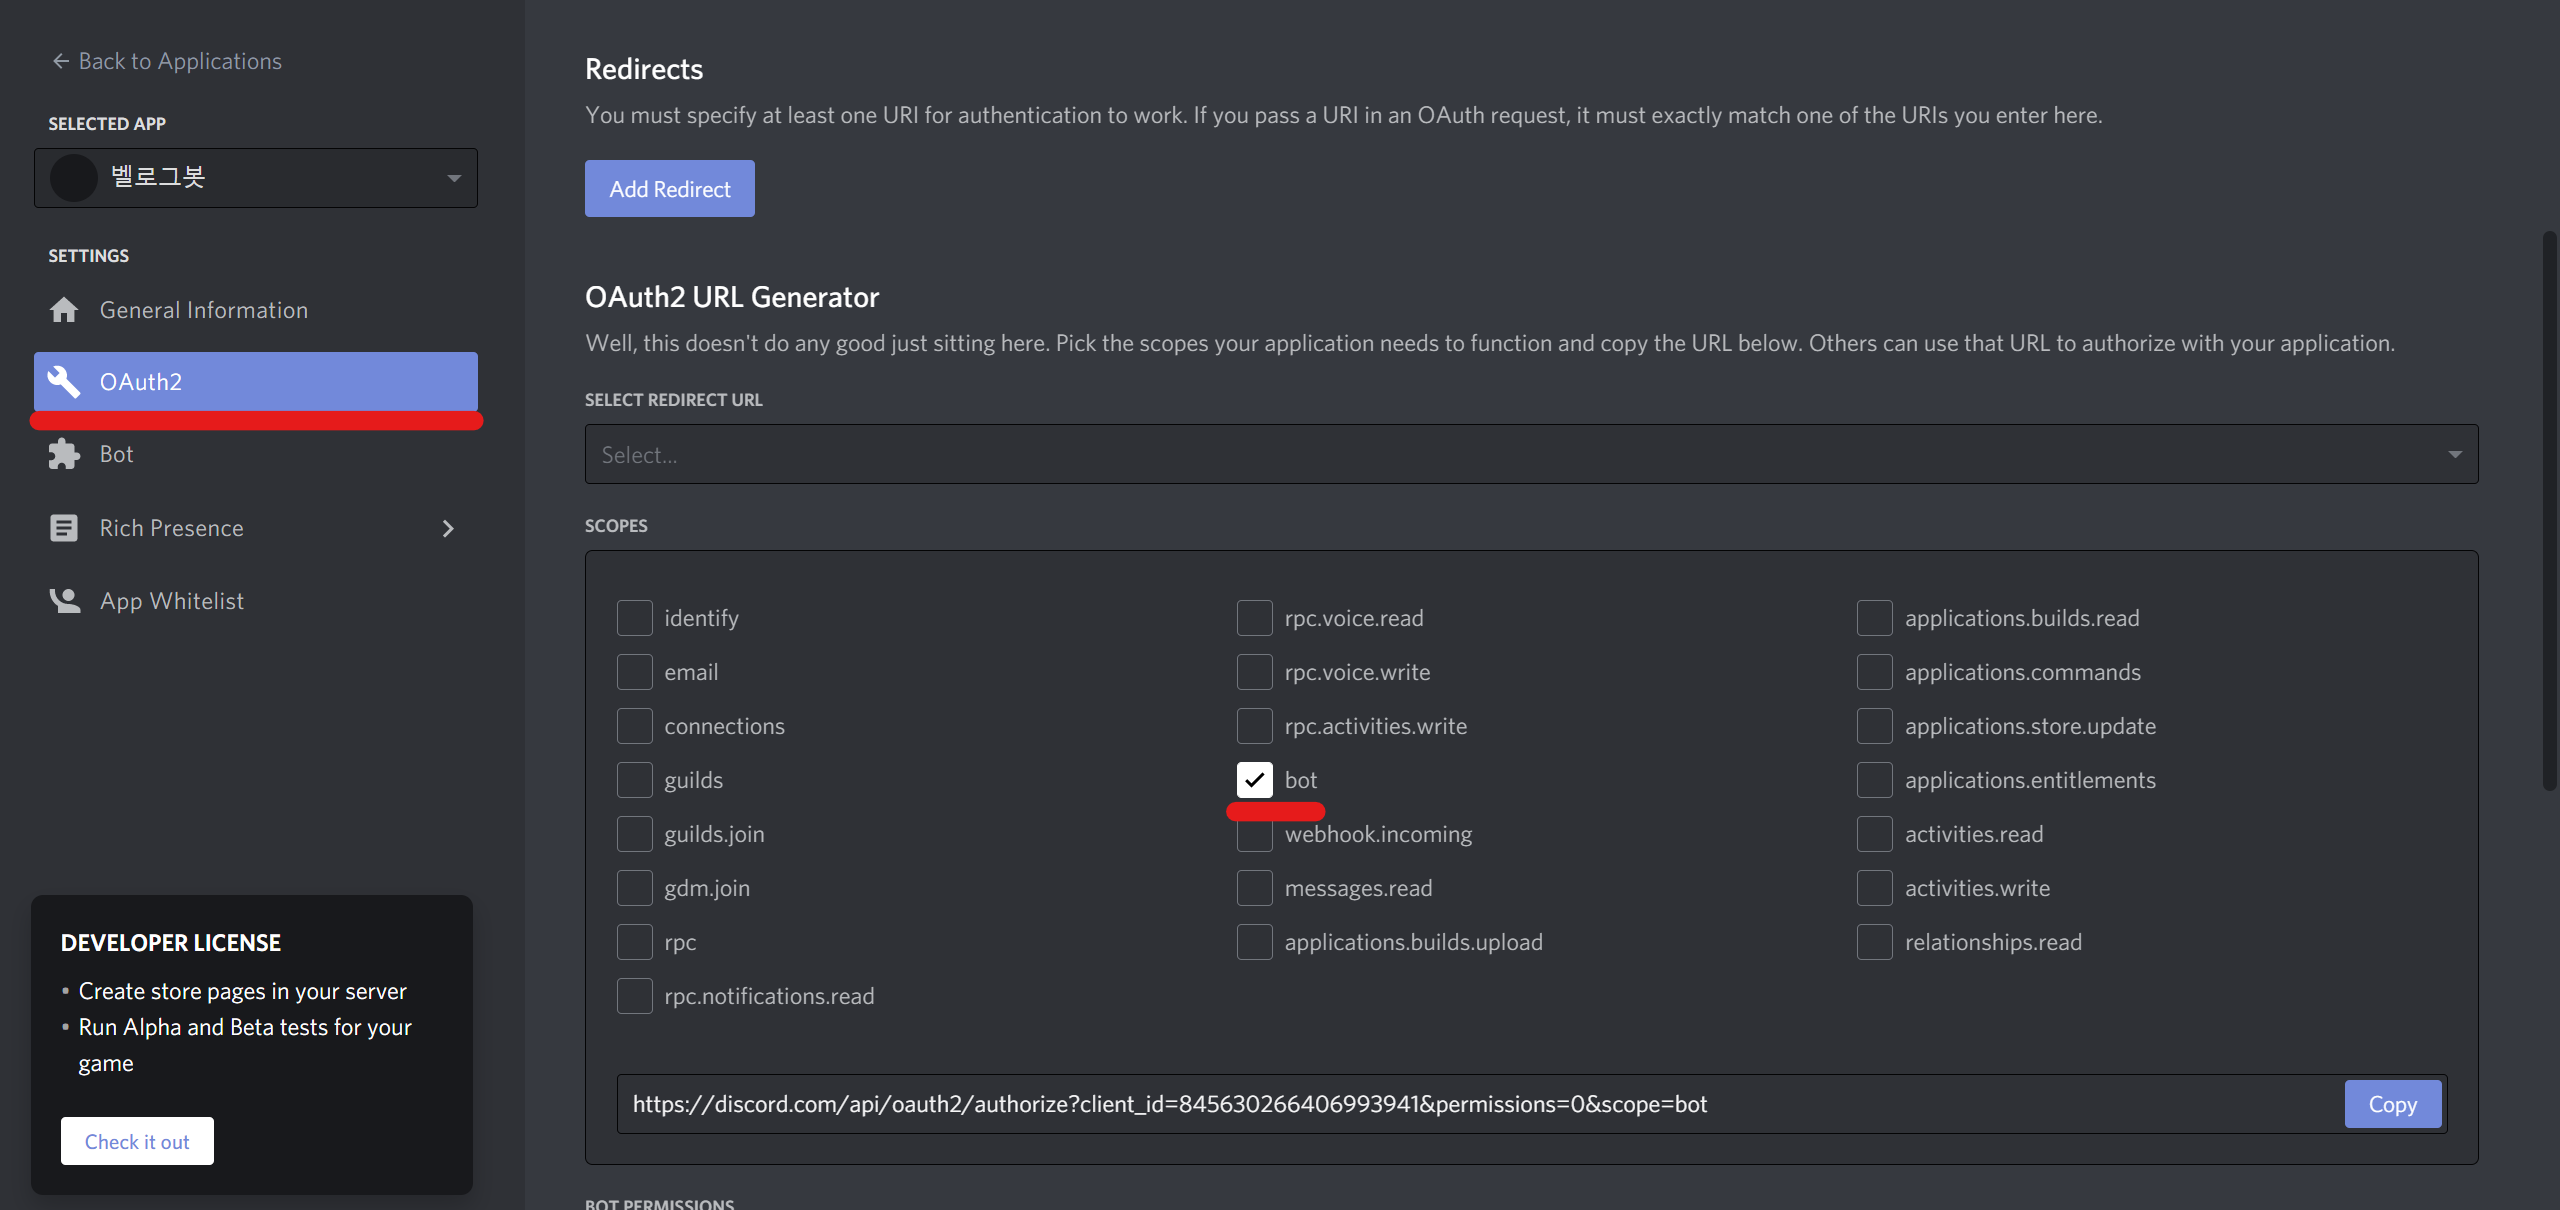Open the selected app dropdown arrow
The image size is (2560, 1210).
[x=455, y=177]
